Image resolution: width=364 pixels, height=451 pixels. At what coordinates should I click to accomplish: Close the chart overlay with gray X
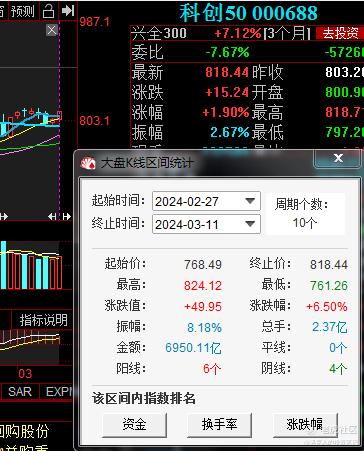[52, 30]
